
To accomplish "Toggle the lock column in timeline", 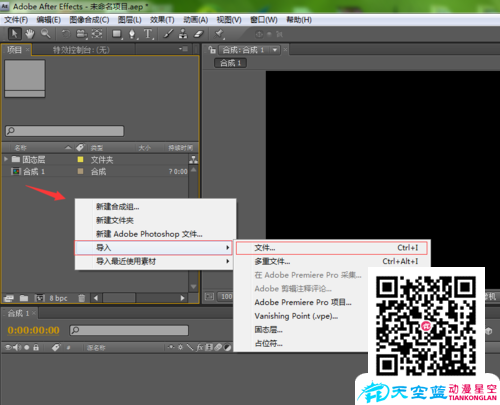I will tap(36, 348).
